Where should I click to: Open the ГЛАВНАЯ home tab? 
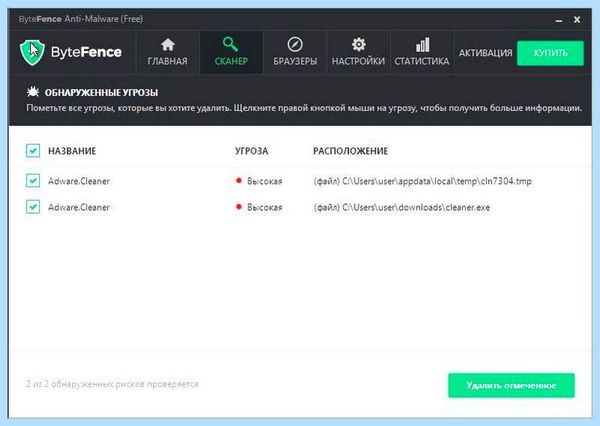point(168,52)
